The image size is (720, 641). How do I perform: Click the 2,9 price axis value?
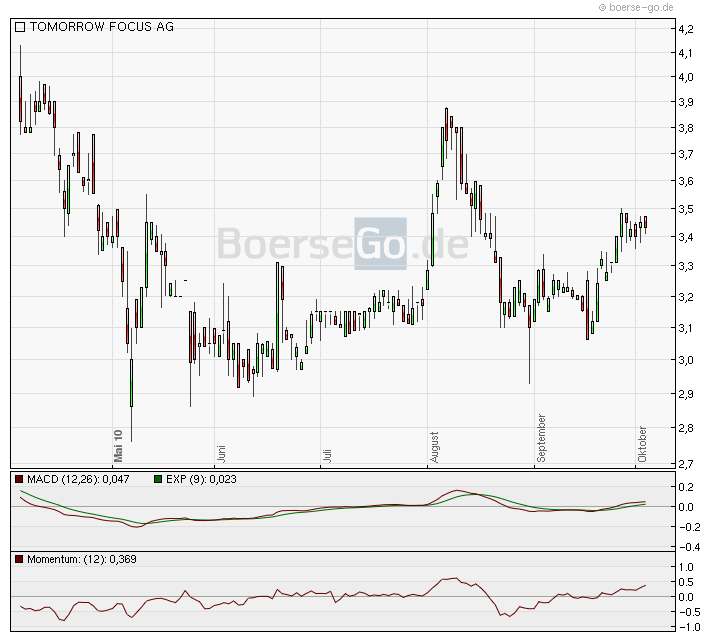point(686,394)
